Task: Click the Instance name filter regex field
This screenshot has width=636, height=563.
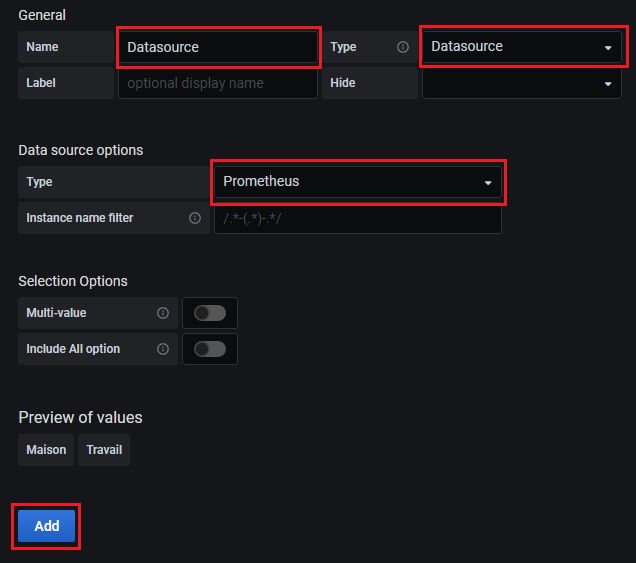Action: point(357,218)
